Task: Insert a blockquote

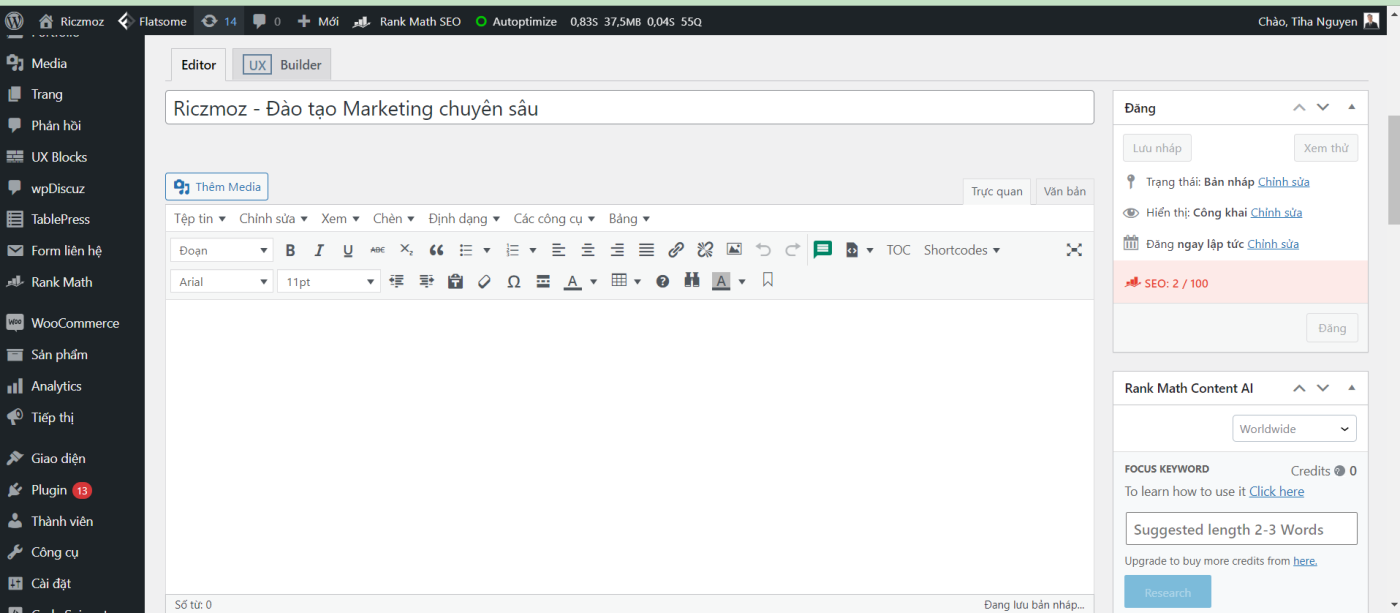Action: click(x=436, y=250)
